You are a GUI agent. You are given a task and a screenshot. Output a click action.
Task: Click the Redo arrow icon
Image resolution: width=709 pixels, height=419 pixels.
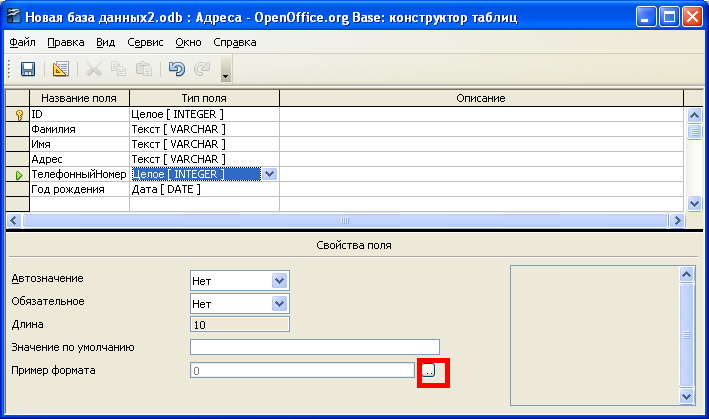tap(202, 69)
